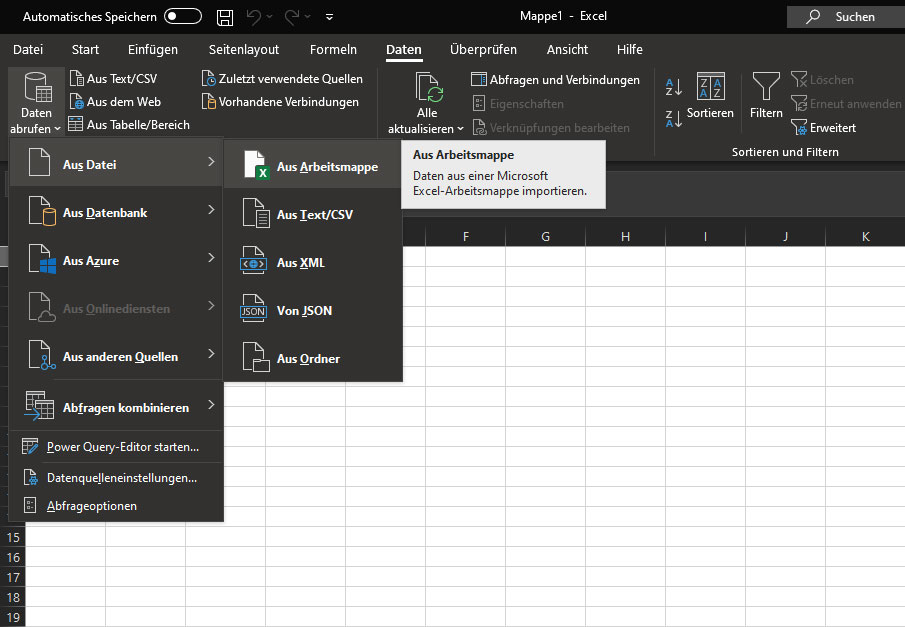
Task: Click the Zuletzt verwendete Quellen icon
Action: (208, 79)
